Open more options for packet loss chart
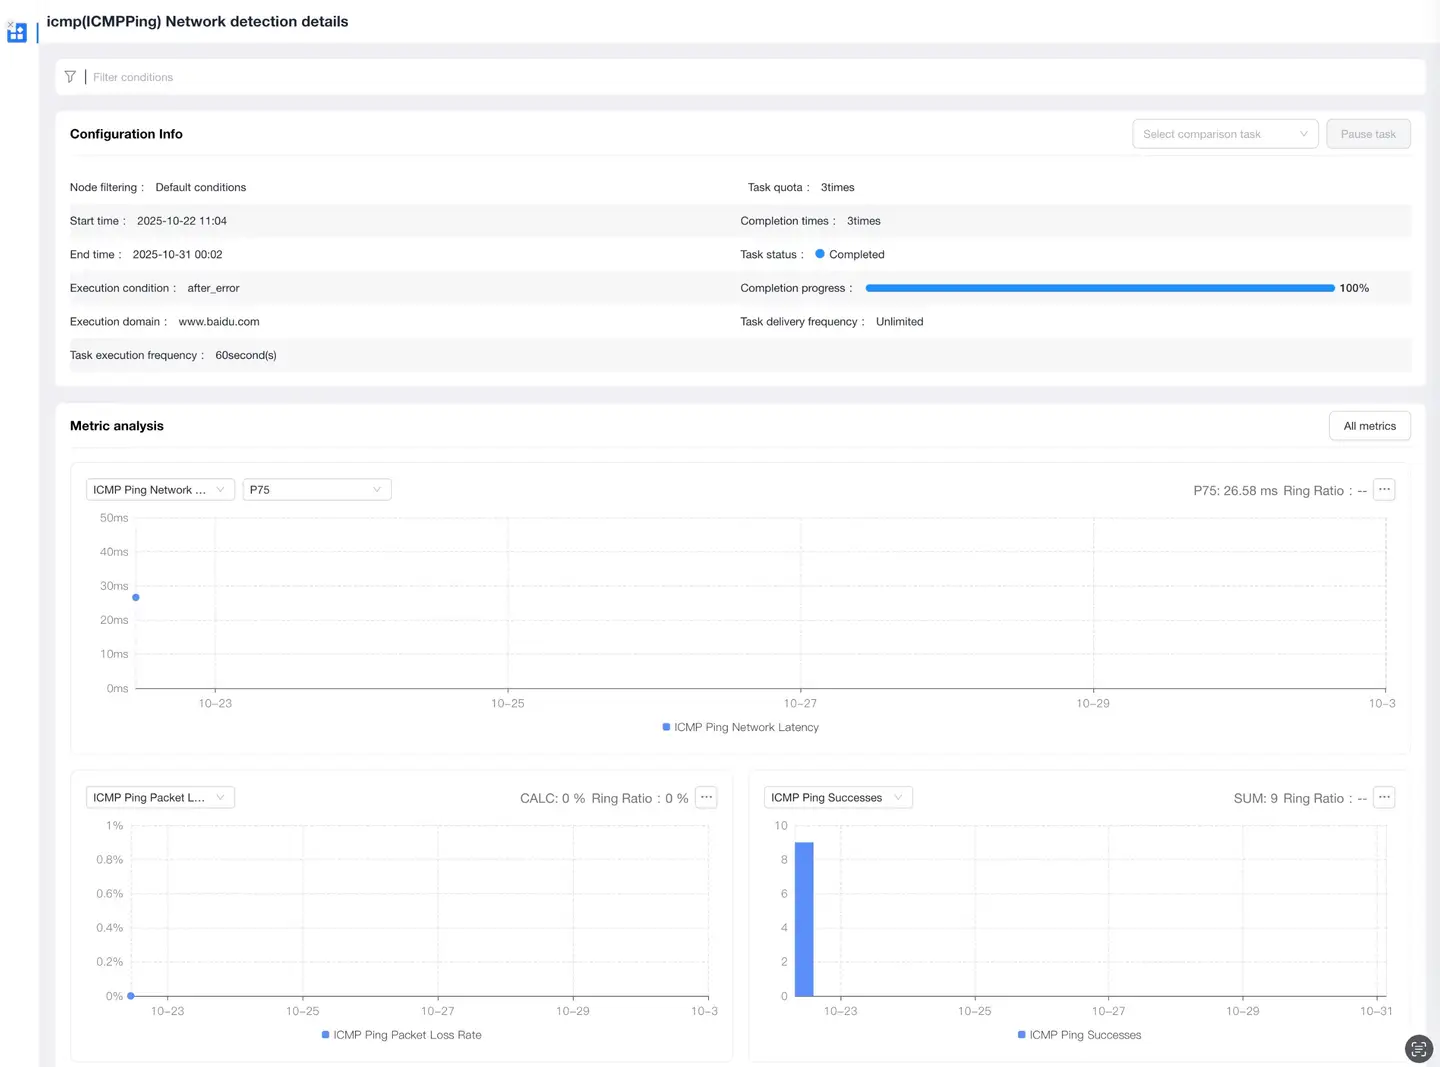 coord(706,798)
